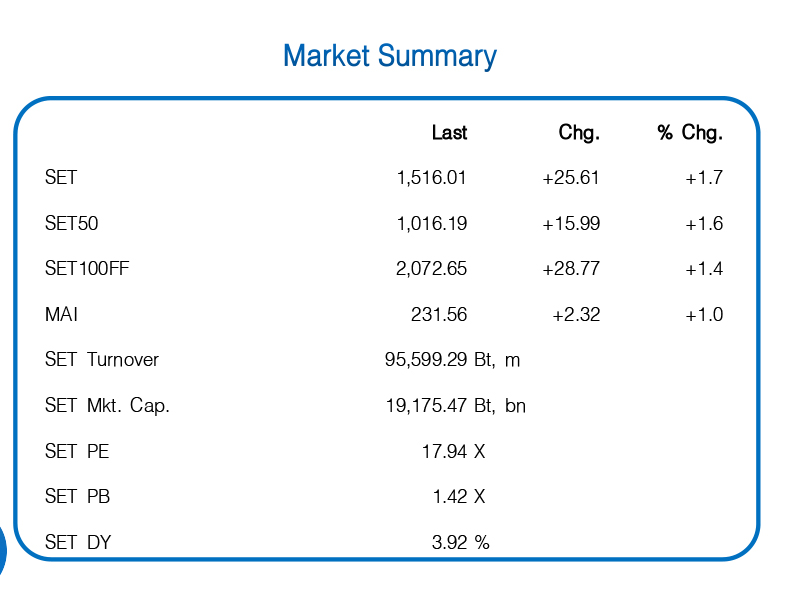The image size is (793, 595).
Task: Click the blue circle at bottom-left edge
Action: click(x=2, y=550)
